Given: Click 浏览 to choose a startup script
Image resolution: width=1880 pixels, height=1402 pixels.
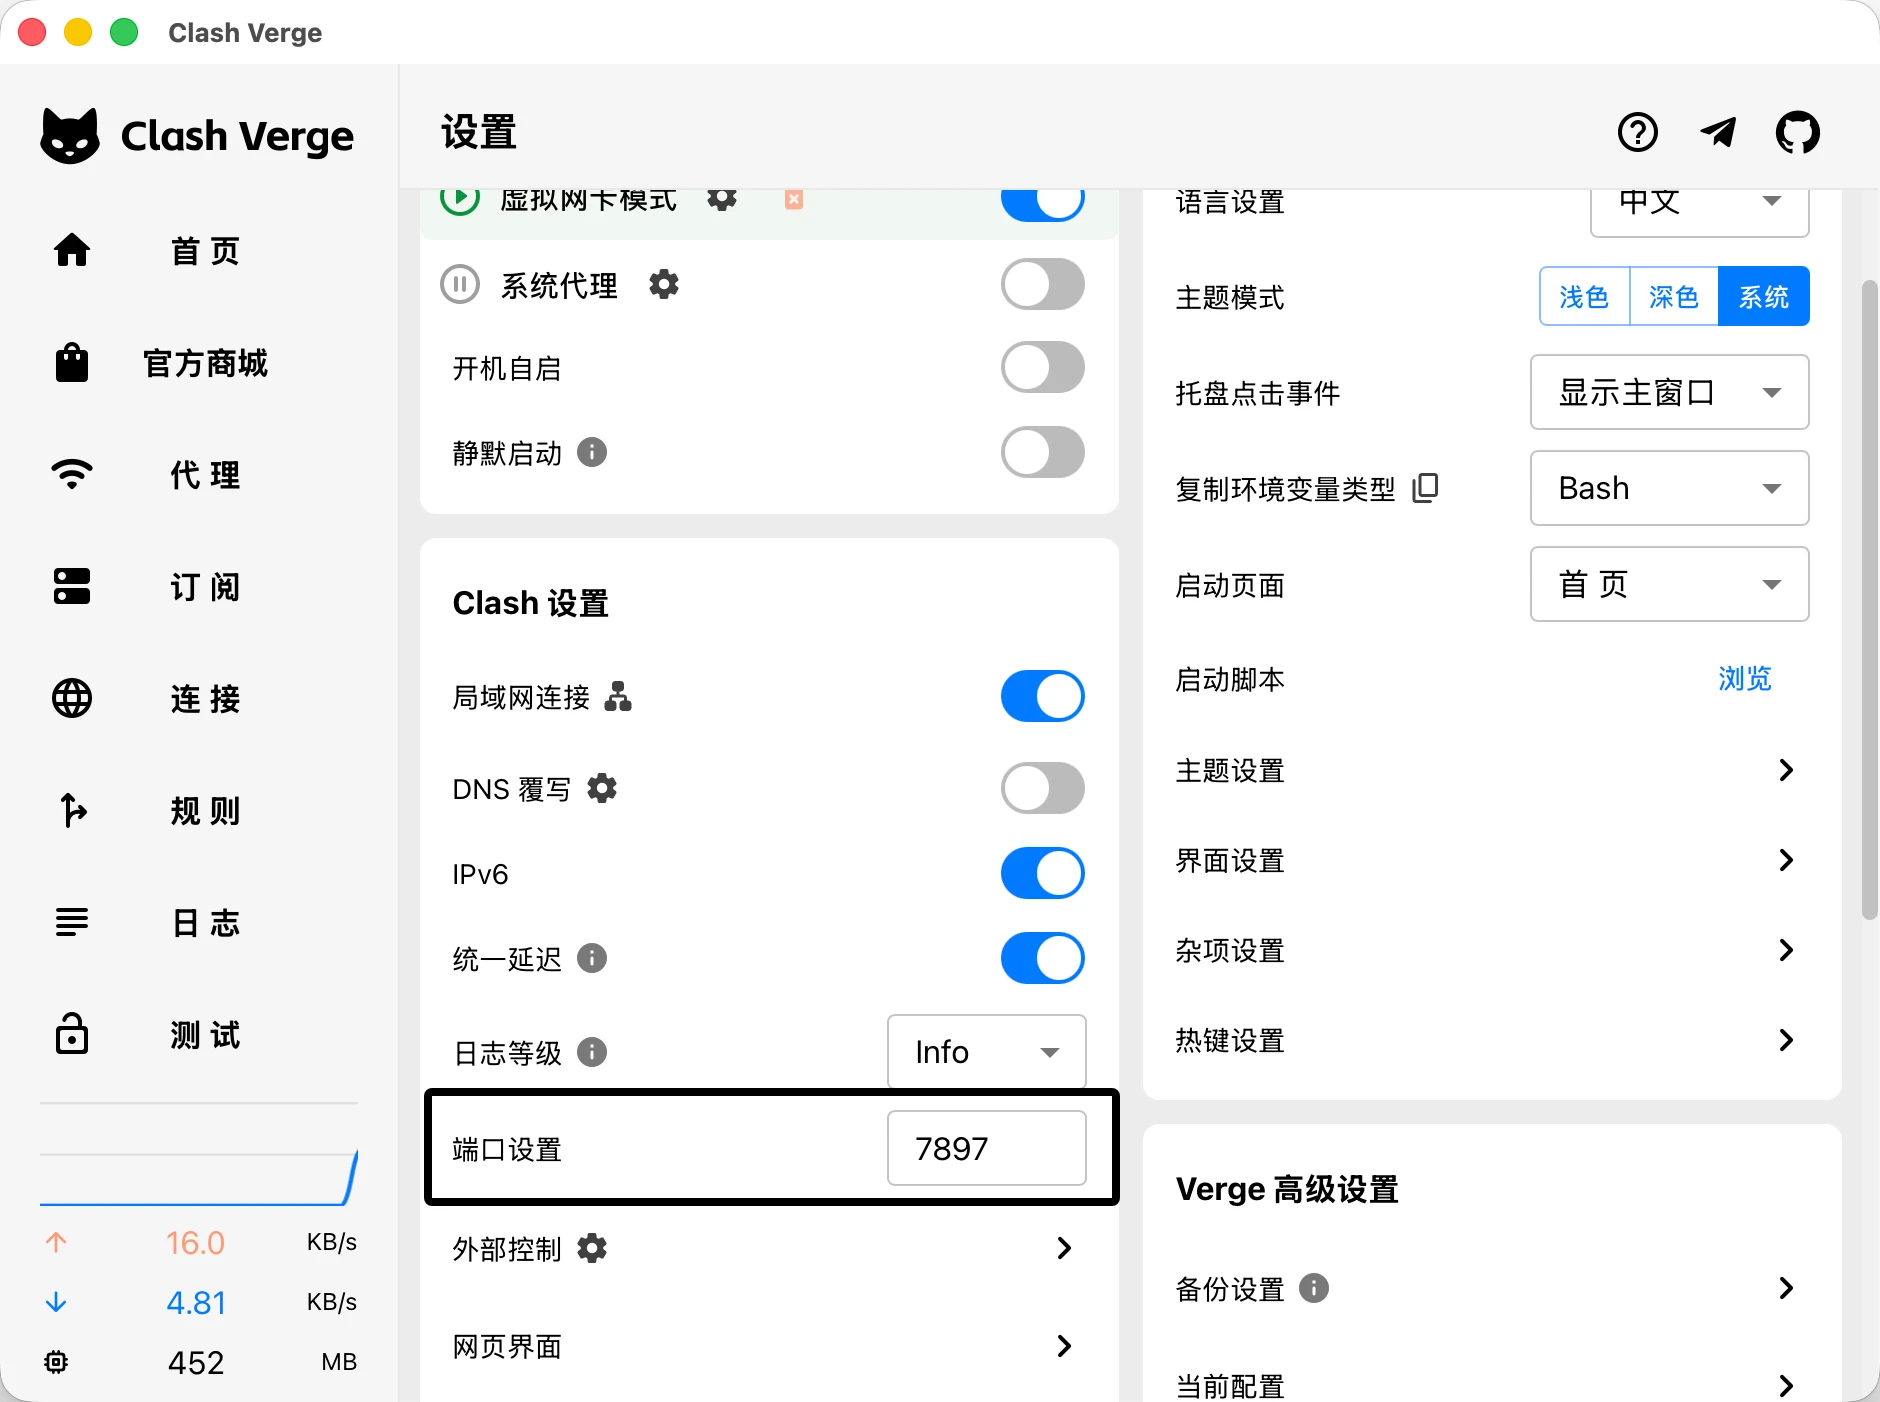Looking at the screenshot, I should click(1745, 679).
